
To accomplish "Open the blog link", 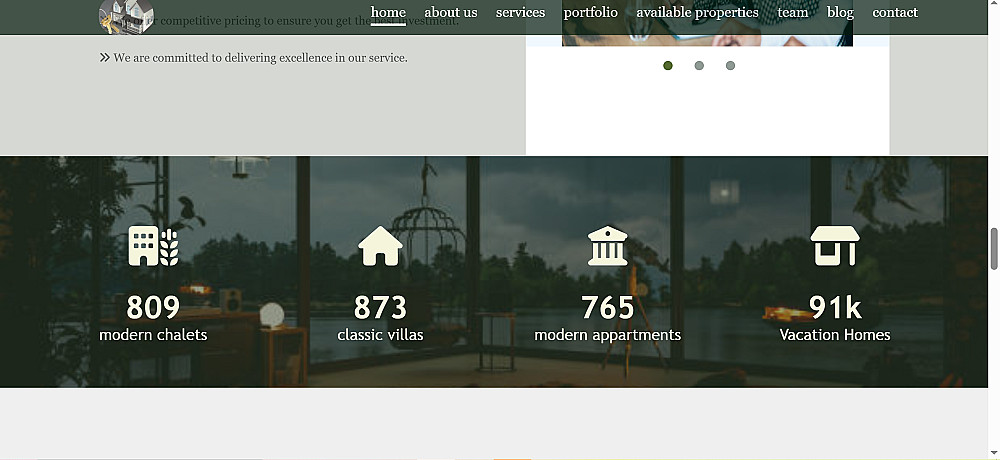I will [840, 12].
